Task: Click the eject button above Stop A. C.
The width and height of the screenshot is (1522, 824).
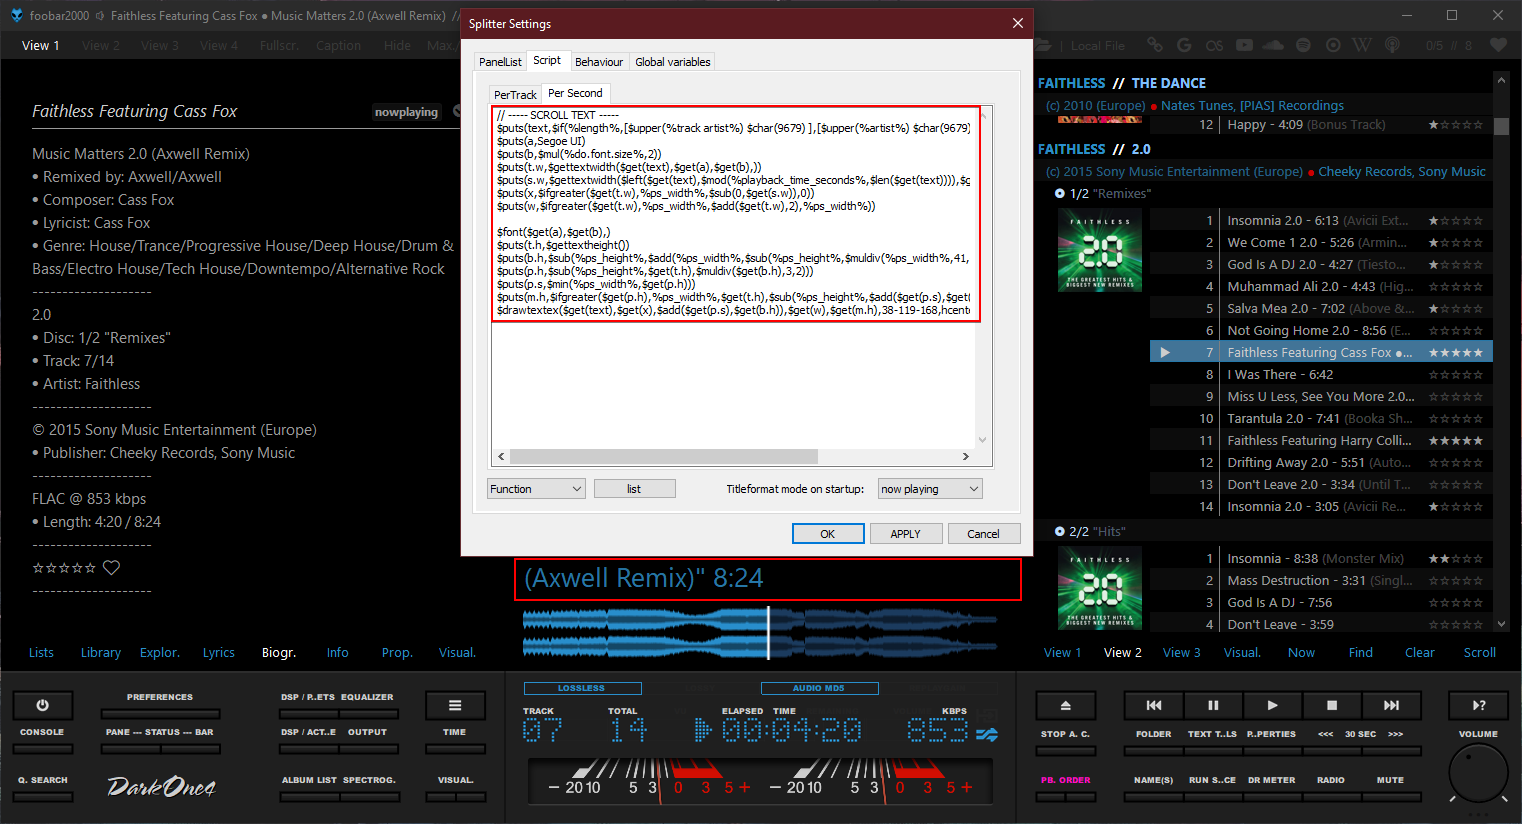Action: 1066,705
